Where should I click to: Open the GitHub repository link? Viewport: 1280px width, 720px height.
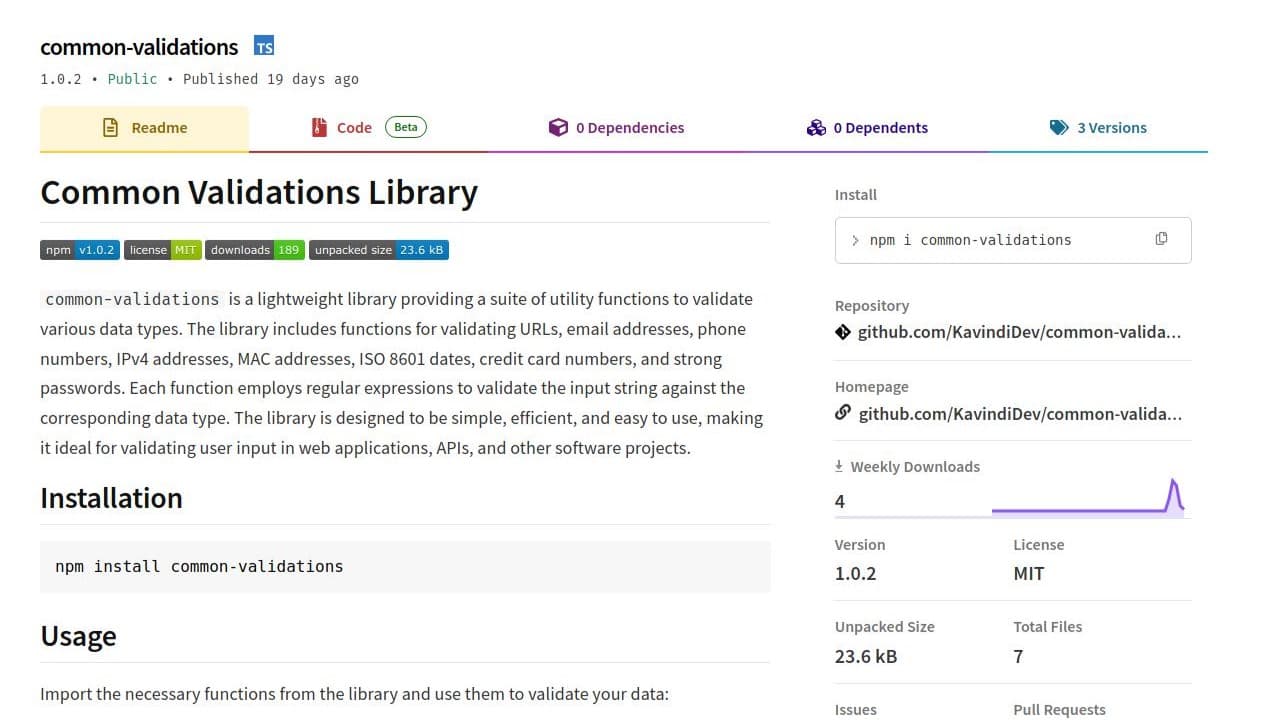1019,332
